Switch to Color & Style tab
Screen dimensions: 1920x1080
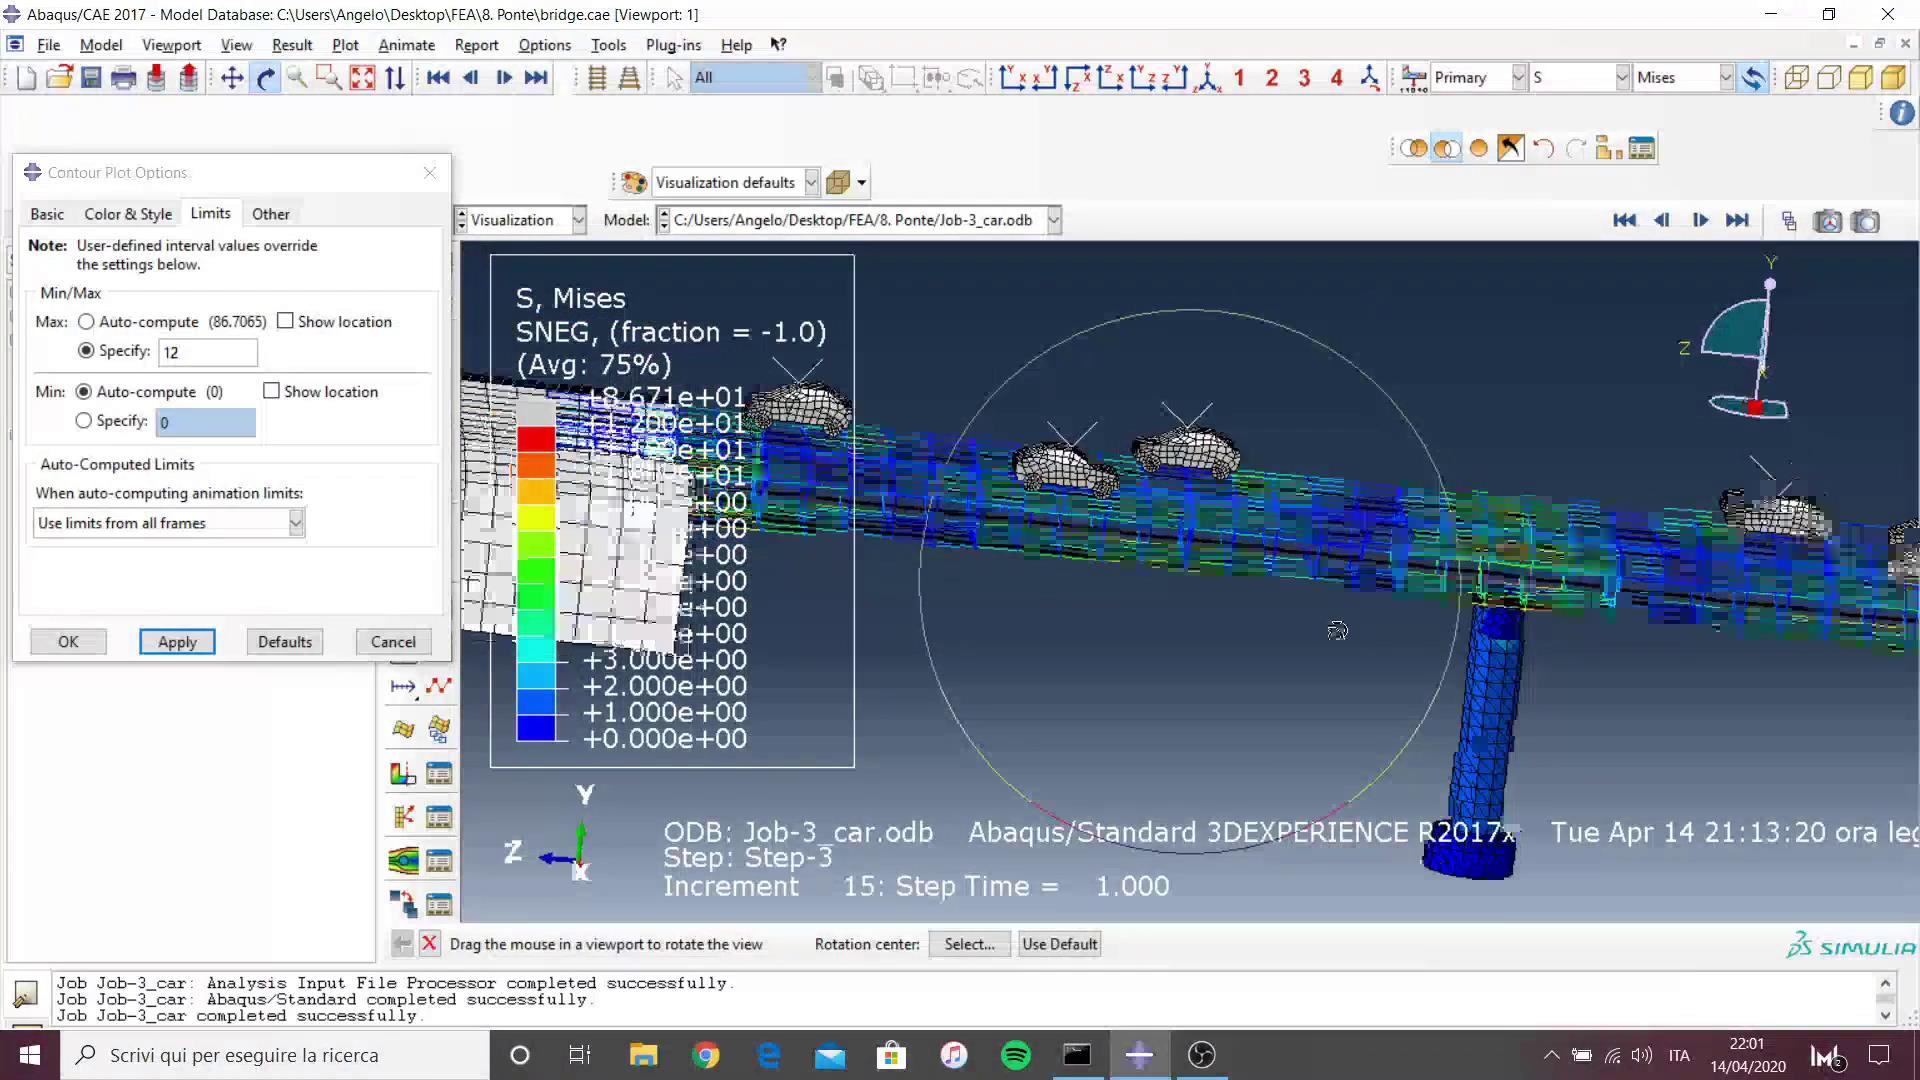point(128,214)
